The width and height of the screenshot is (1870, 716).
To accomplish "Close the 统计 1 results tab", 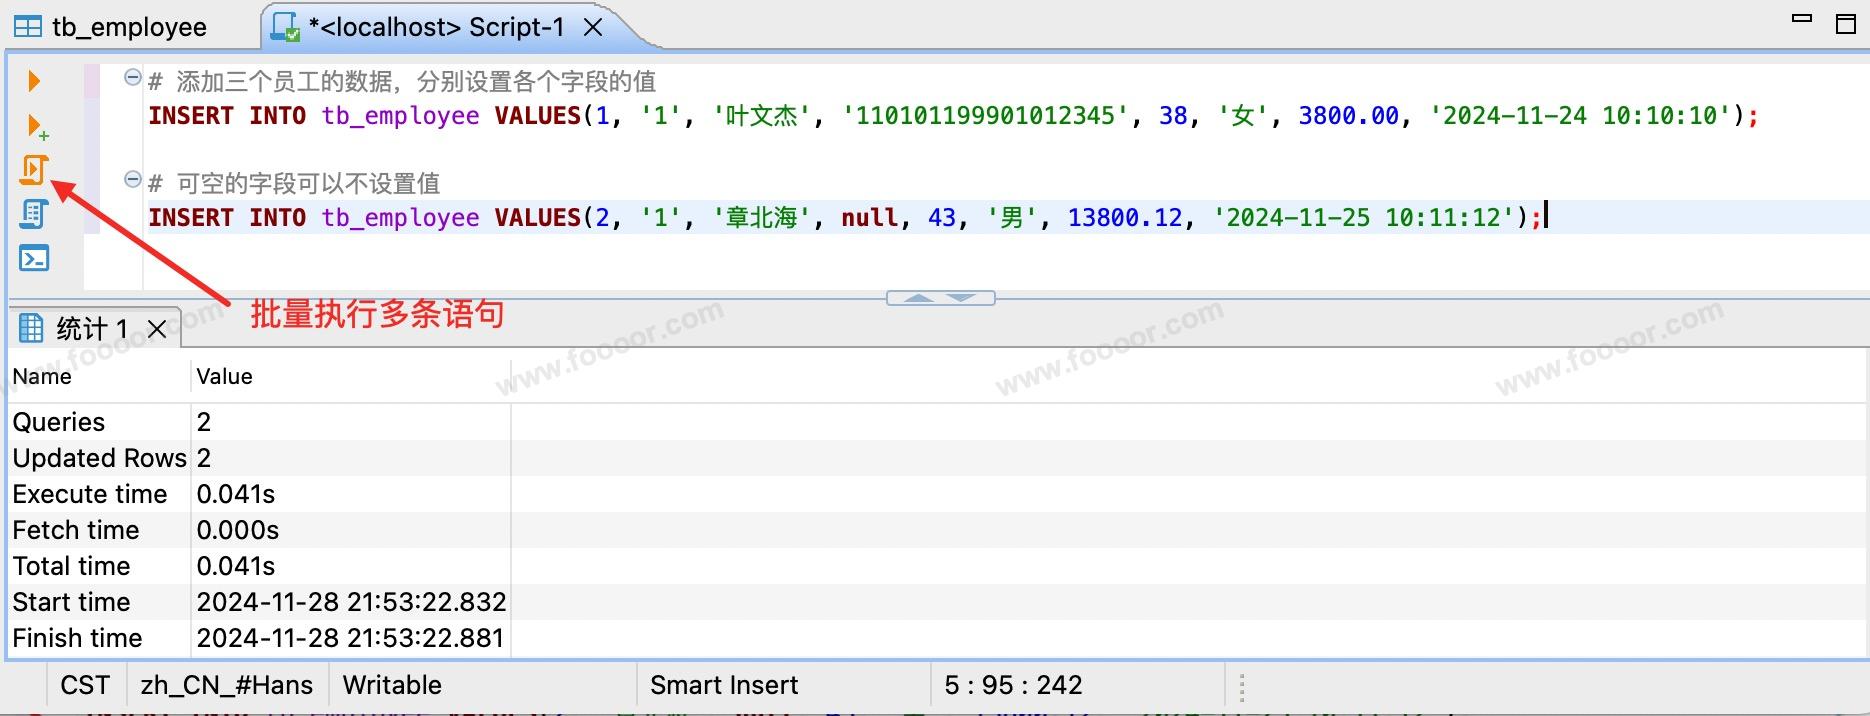I will [157, 329].
